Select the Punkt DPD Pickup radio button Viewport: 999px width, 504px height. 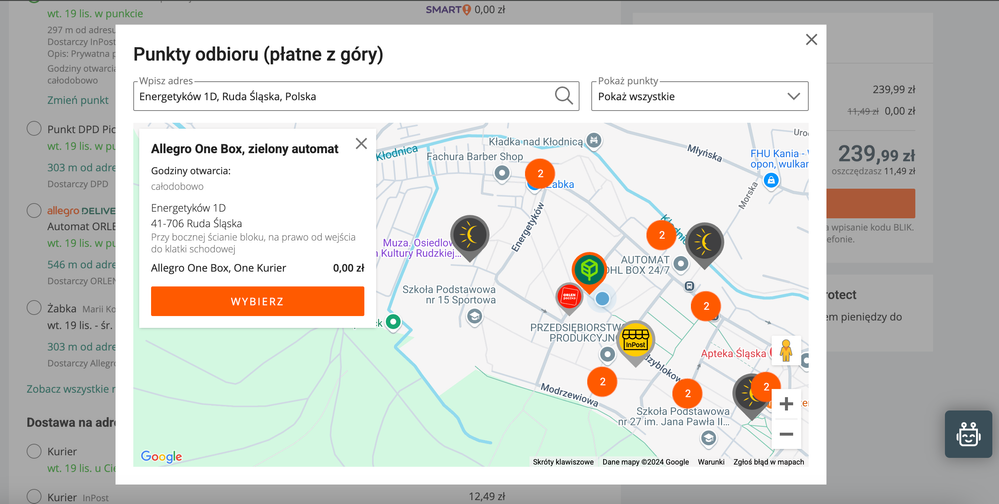pyautogui.click(x=34, y=129)
